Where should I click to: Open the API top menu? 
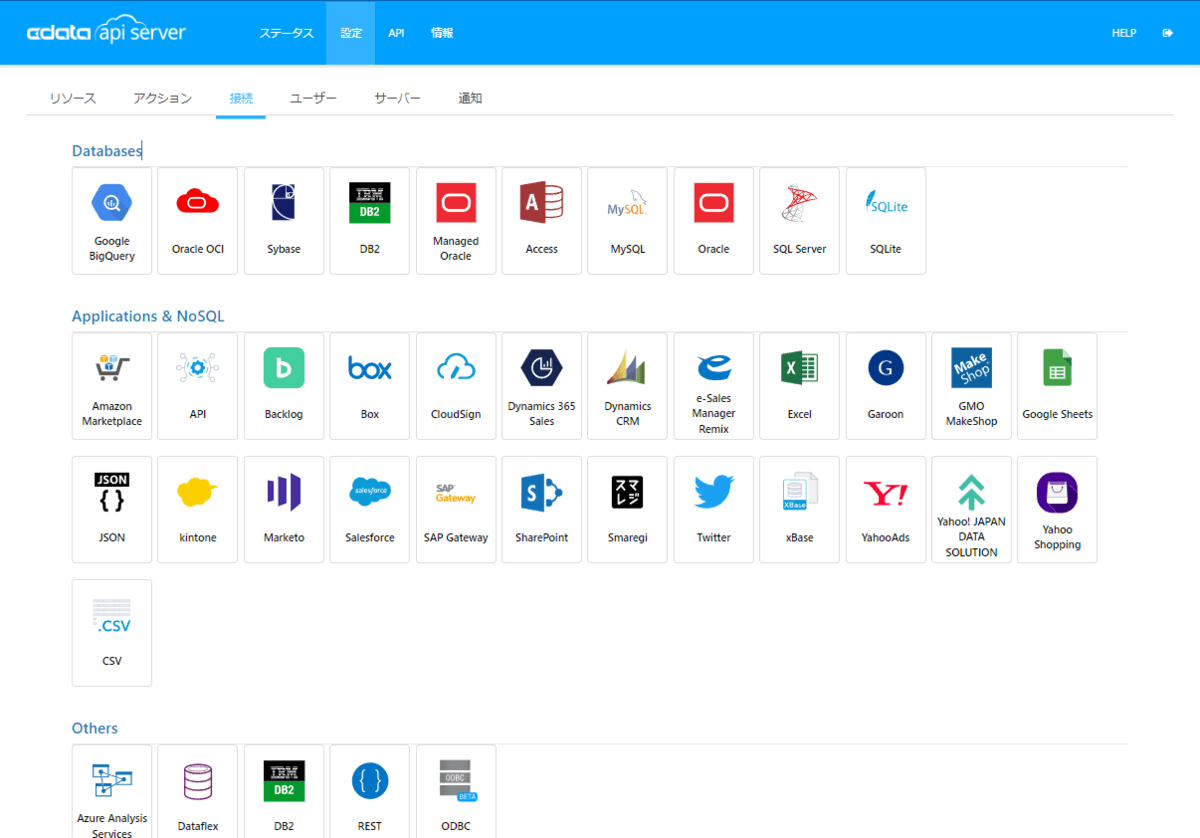click(x=396, y=33)
